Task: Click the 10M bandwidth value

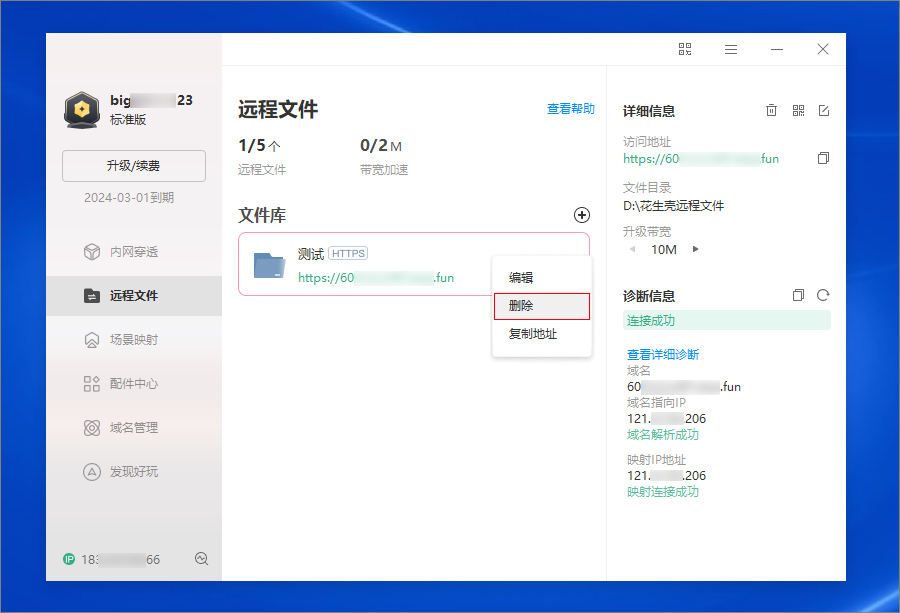Action: click(664, 250)
